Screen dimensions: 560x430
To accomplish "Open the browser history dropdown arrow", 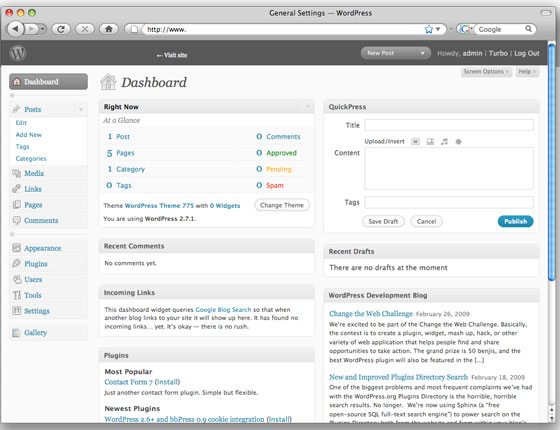I will coord(42,29).
